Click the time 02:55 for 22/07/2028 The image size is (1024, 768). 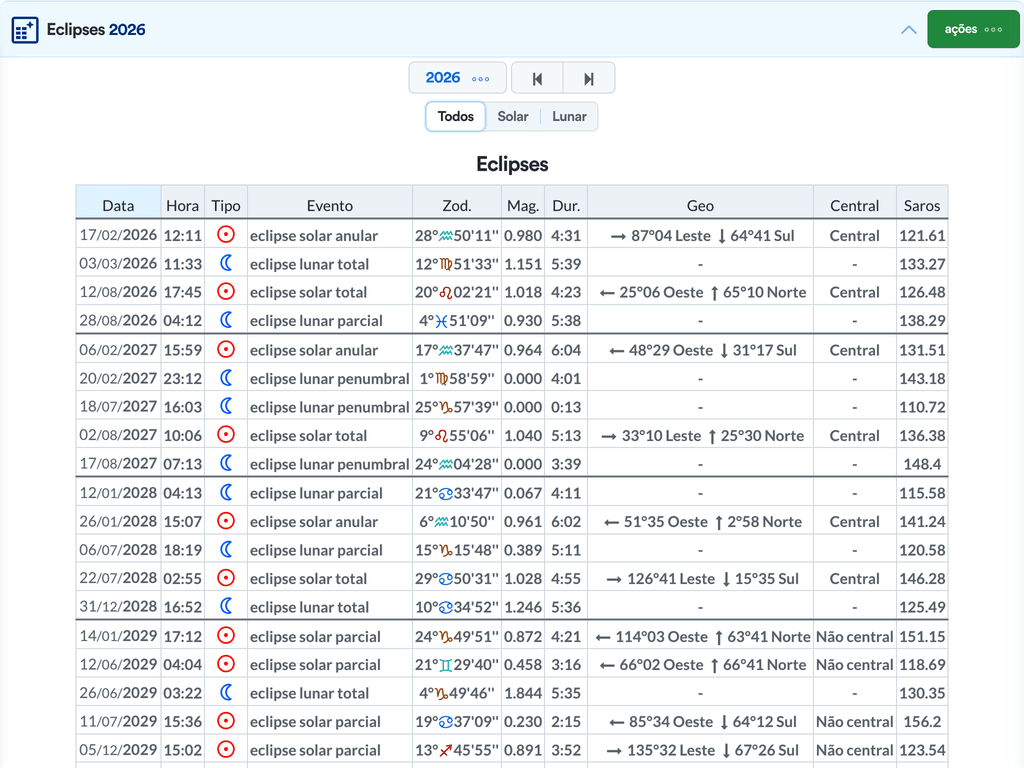[x=183, y=579]
